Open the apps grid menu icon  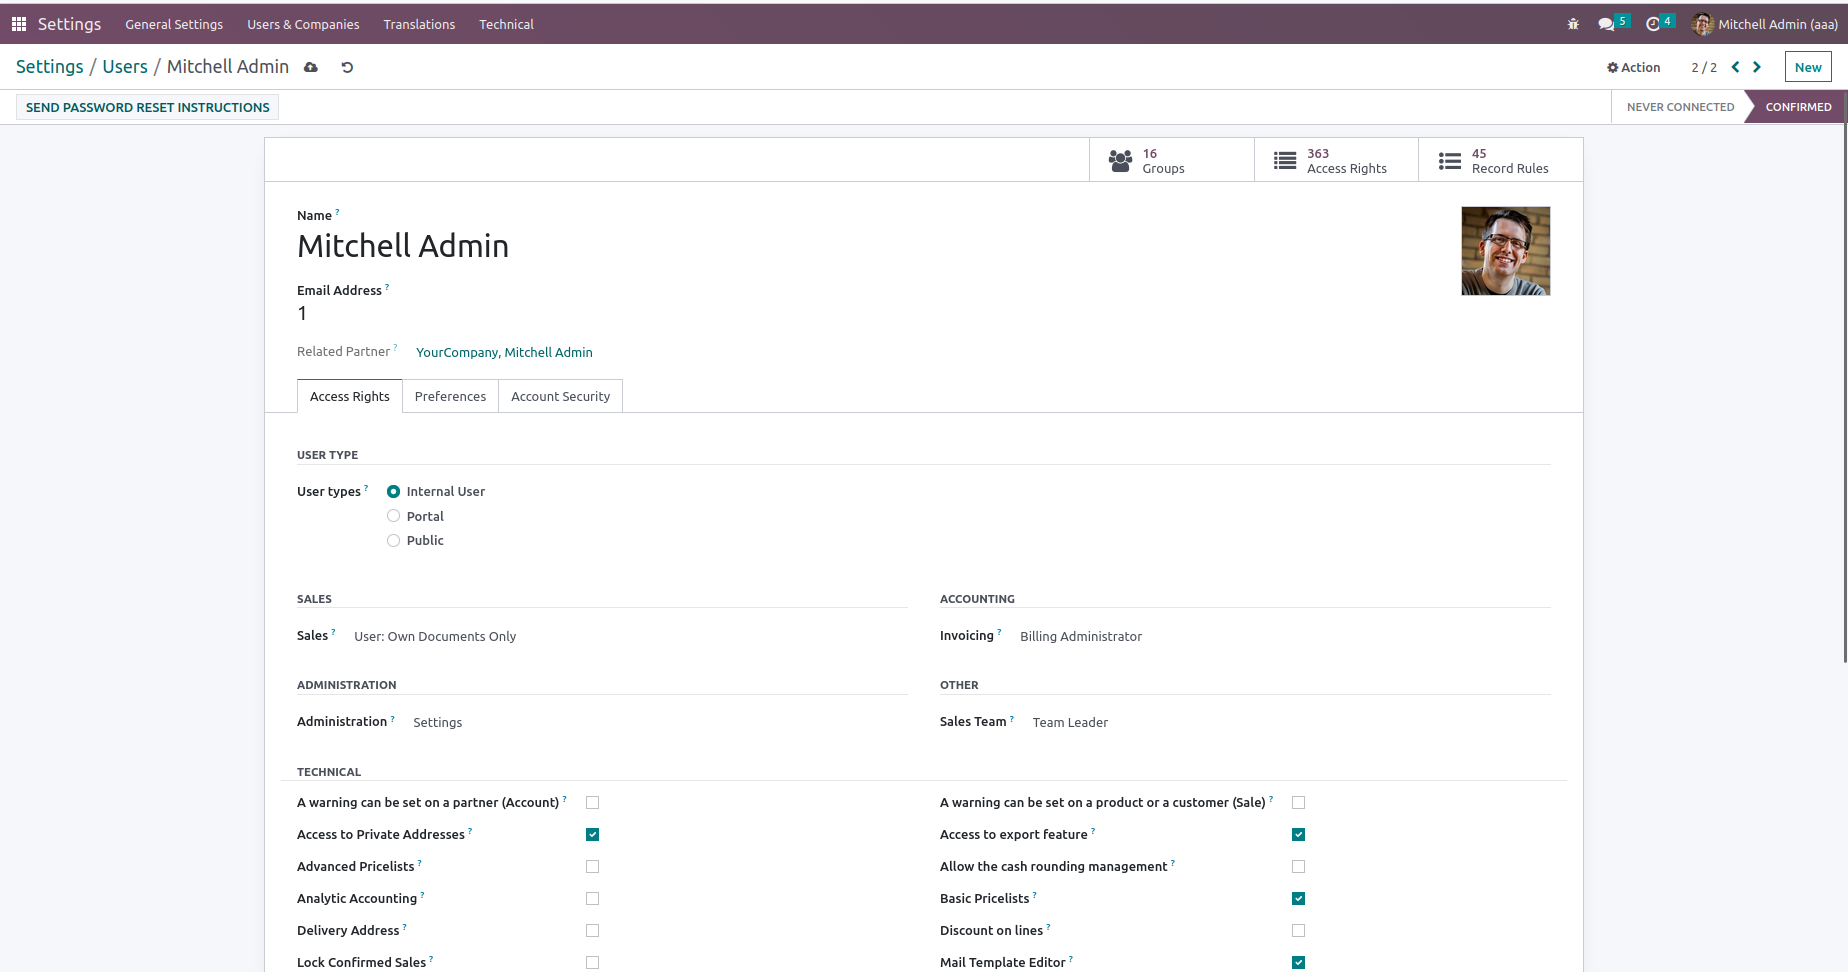pos(19,24)
